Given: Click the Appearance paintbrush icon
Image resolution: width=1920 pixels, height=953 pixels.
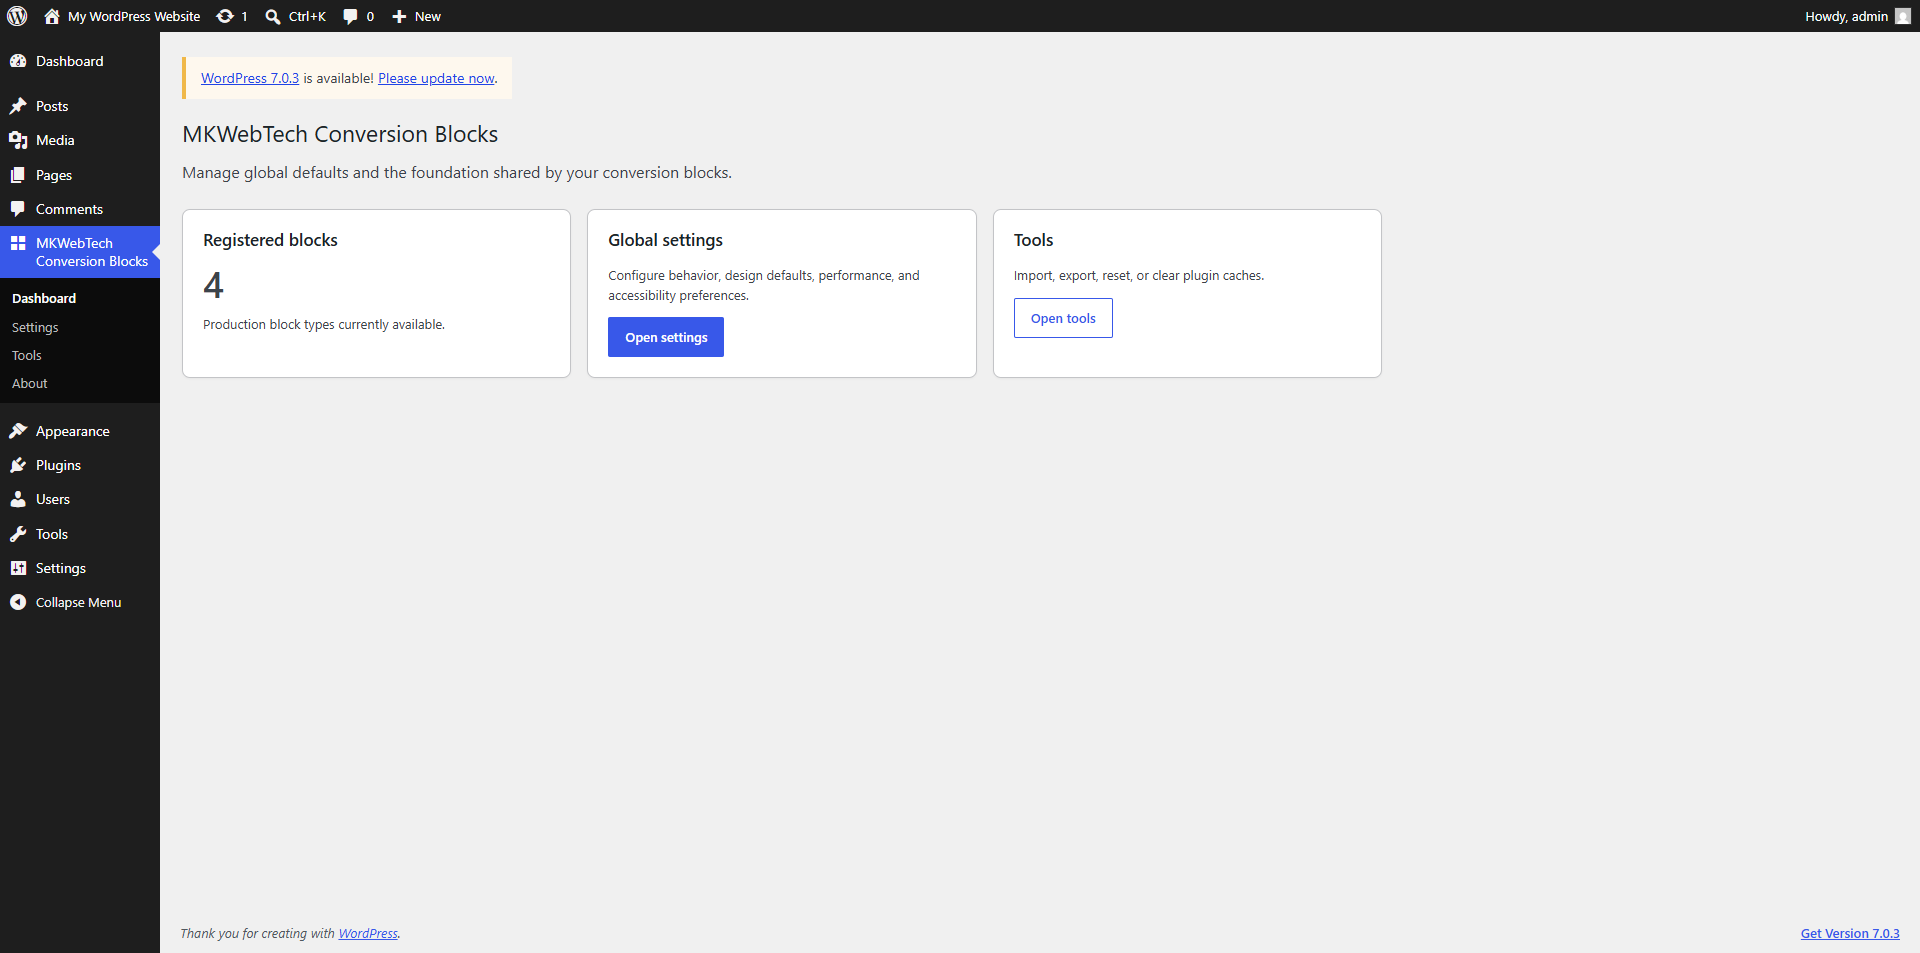Looking at the screenshot, I should 18,431.
